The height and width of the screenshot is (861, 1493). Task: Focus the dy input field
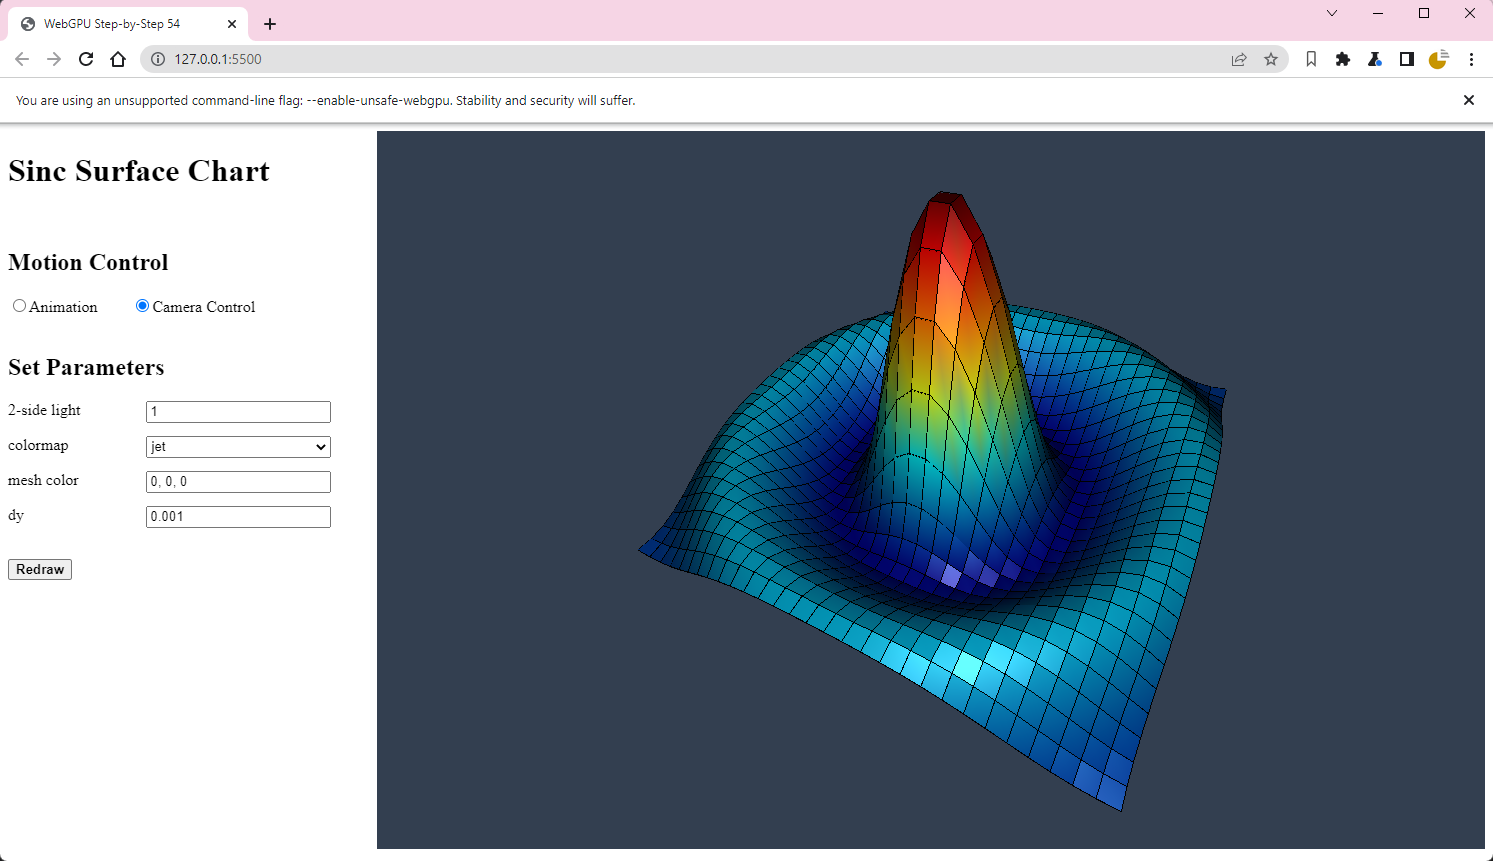point(238,517)
